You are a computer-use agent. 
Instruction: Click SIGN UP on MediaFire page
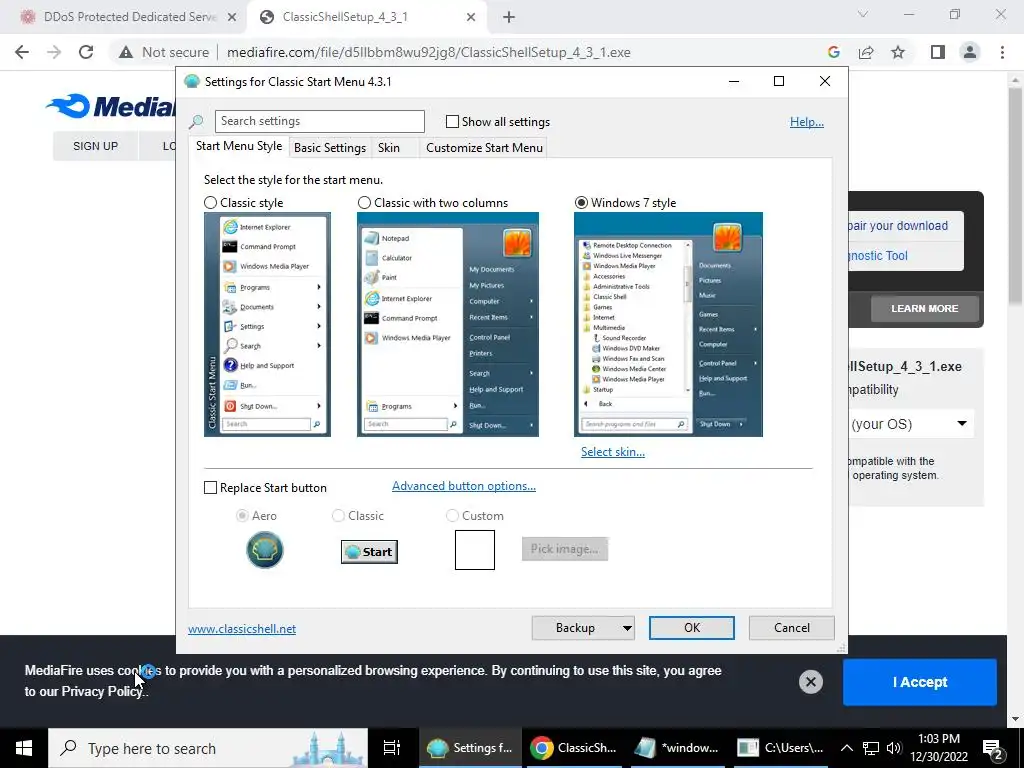95,146
